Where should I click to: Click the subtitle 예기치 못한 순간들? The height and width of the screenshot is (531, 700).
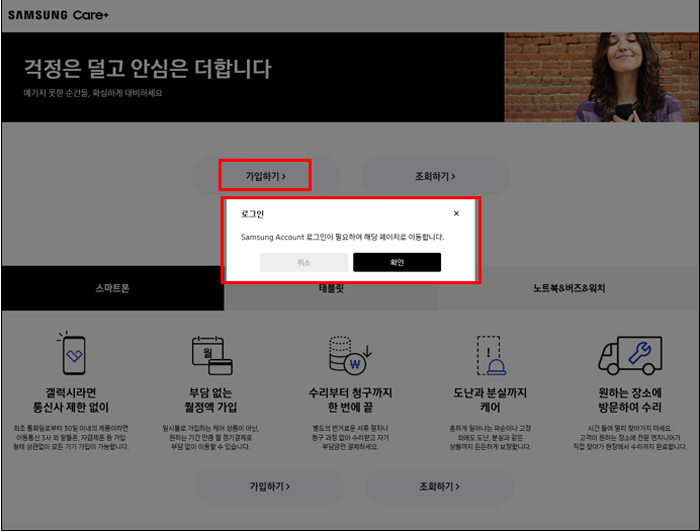93,93
